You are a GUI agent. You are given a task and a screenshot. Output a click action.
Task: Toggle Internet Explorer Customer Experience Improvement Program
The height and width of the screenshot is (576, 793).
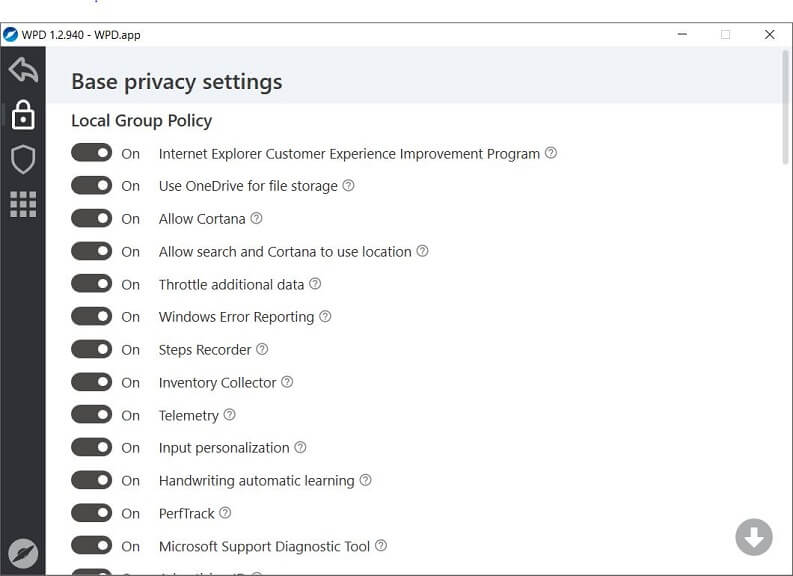coord(92,153)
